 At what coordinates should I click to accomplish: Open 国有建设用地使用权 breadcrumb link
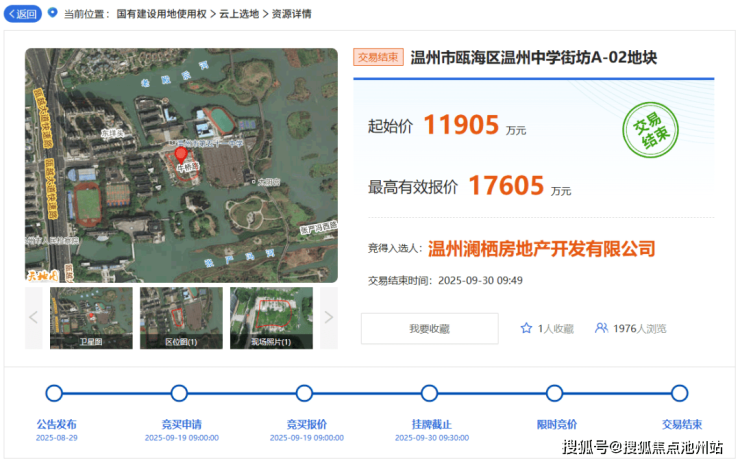[x=161, y=14]
